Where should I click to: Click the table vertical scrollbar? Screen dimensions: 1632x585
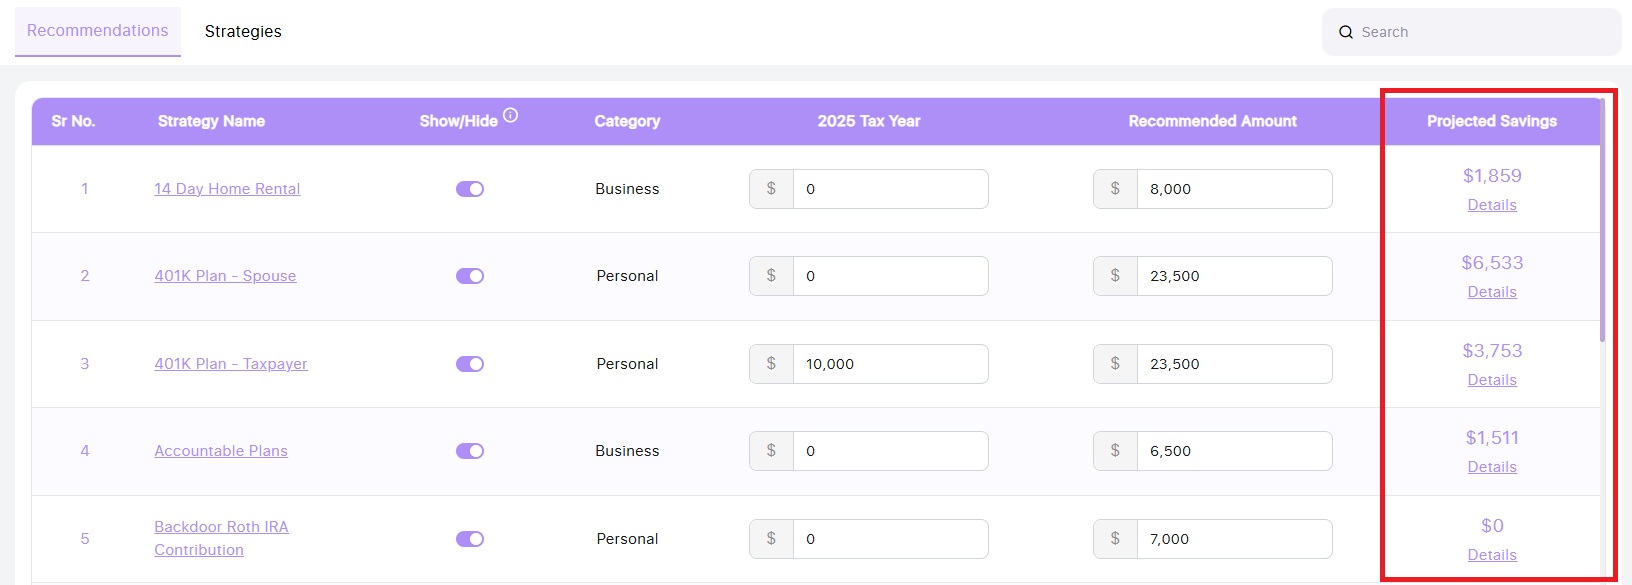click(1602, 220)
